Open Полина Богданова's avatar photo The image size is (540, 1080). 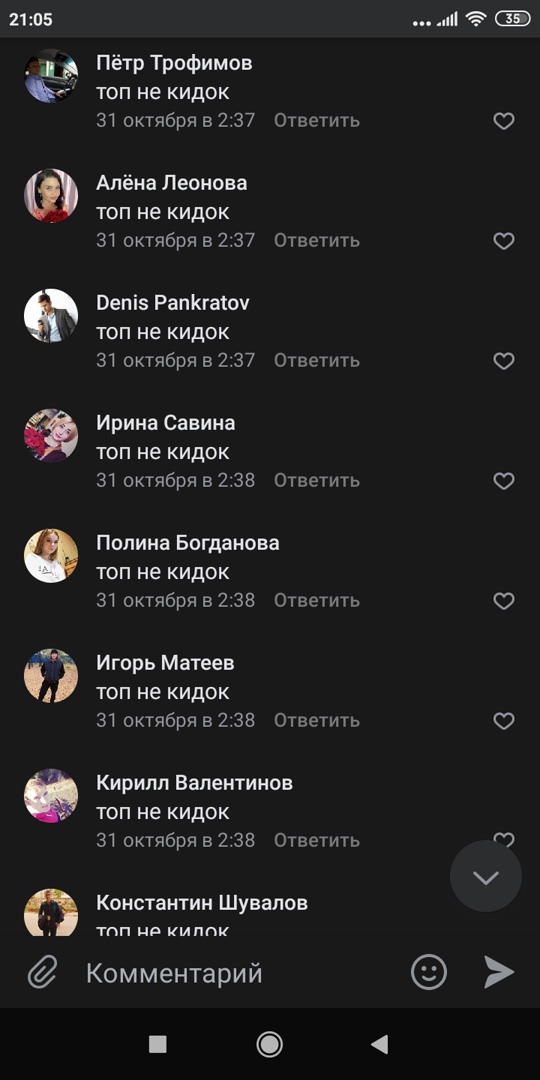51,556
